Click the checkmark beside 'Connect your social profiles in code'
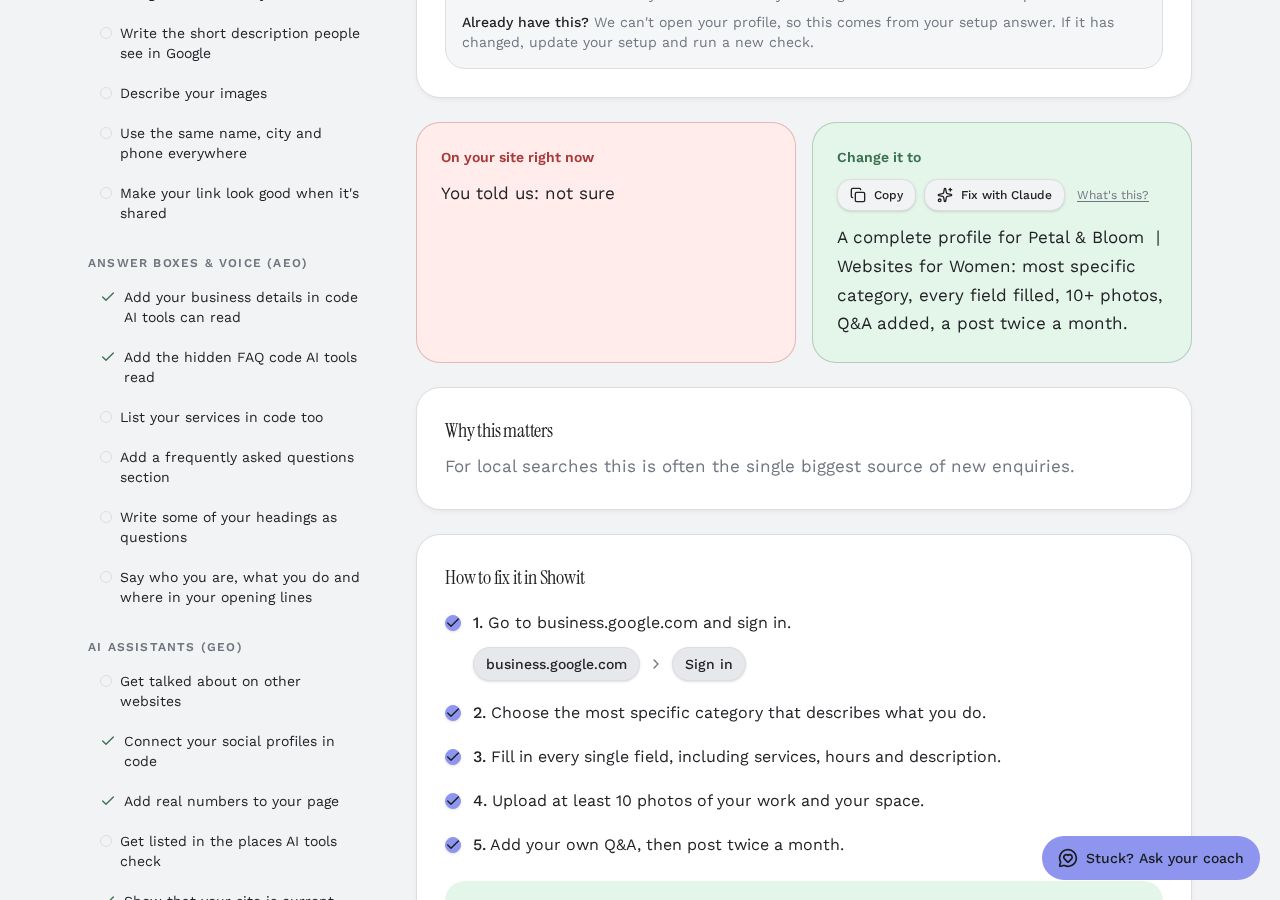1280x900 pixels. pos(107,741)
